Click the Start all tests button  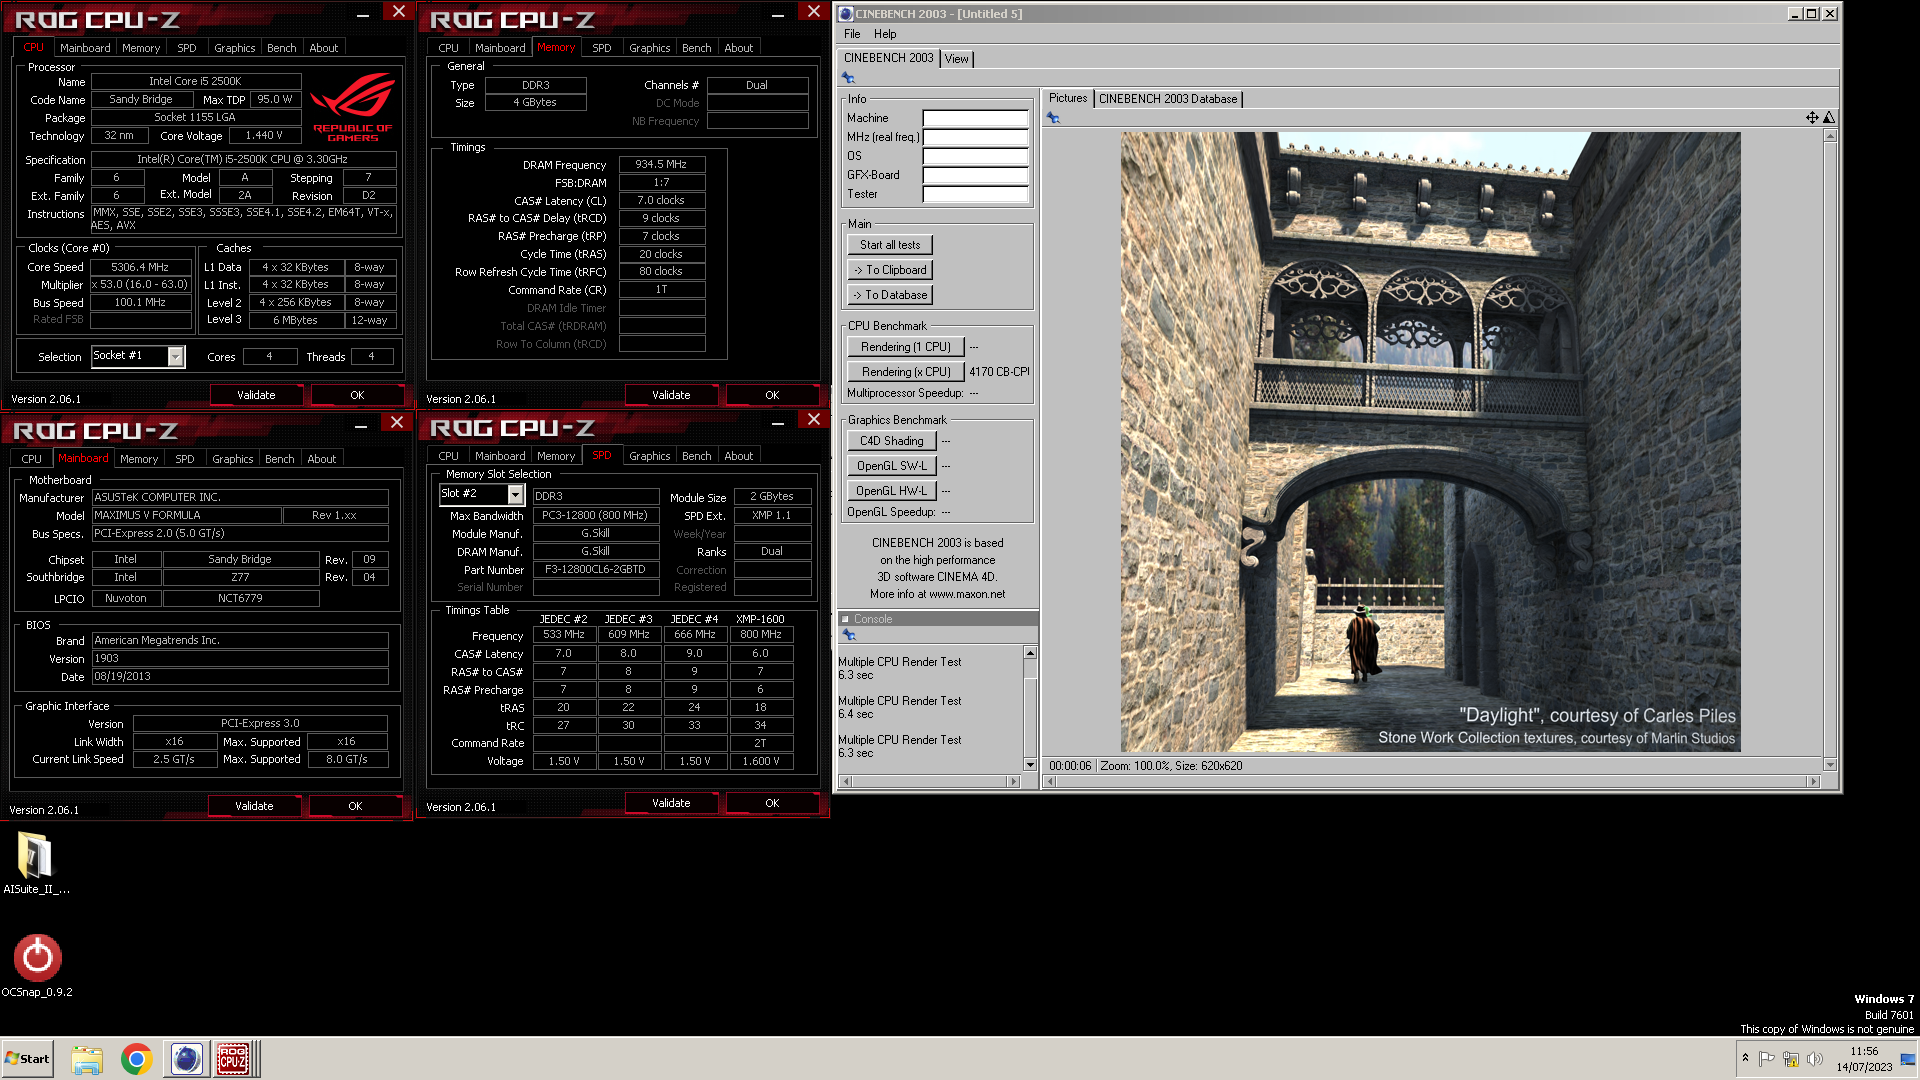pos(890,245)
